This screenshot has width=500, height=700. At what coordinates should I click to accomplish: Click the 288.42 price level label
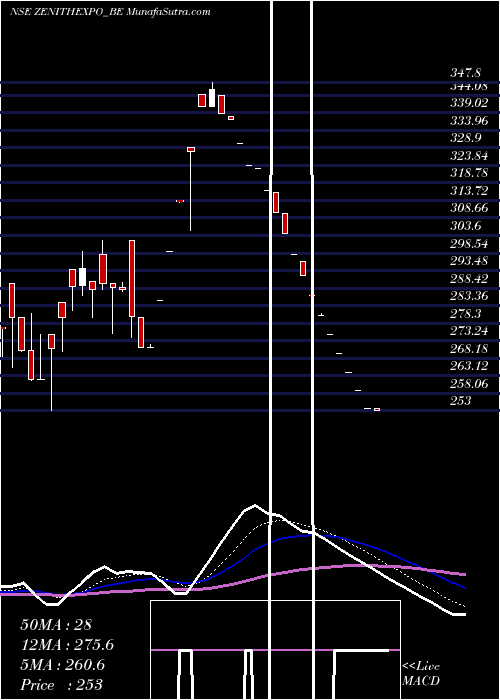pyautogui.click(x=469, y=279)
